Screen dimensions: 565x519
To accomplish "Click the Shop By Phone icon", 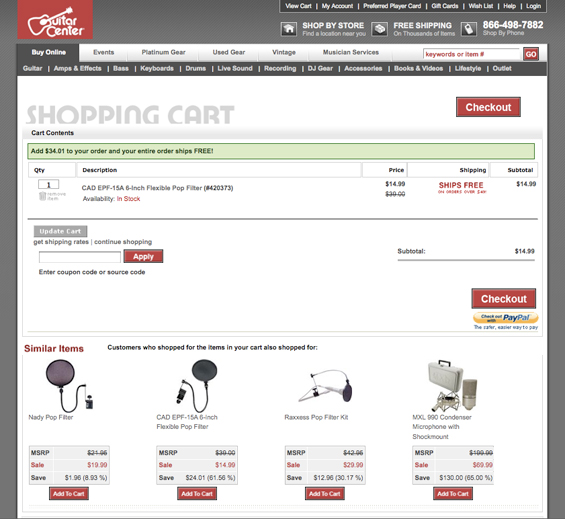I will click(469, 29).
